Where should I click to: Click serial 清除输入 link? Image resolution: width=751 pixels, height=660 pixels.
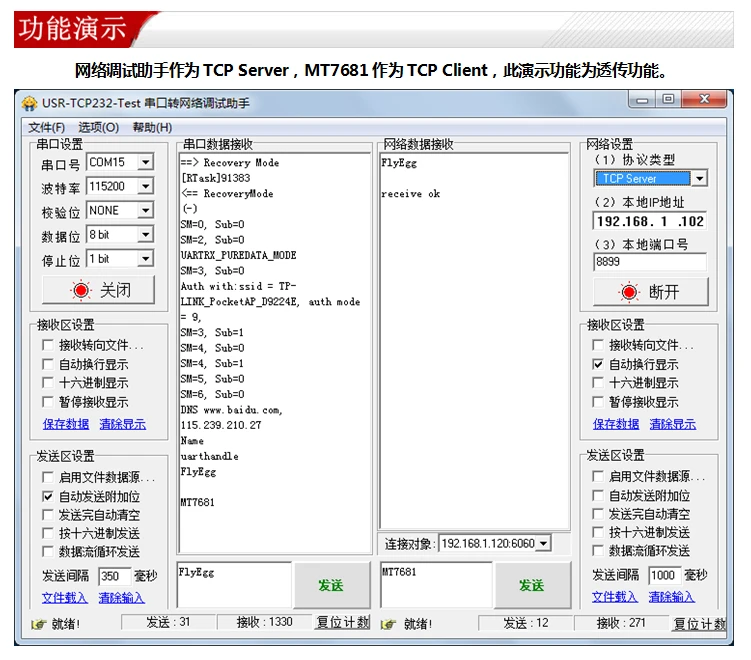click(122, 598)
